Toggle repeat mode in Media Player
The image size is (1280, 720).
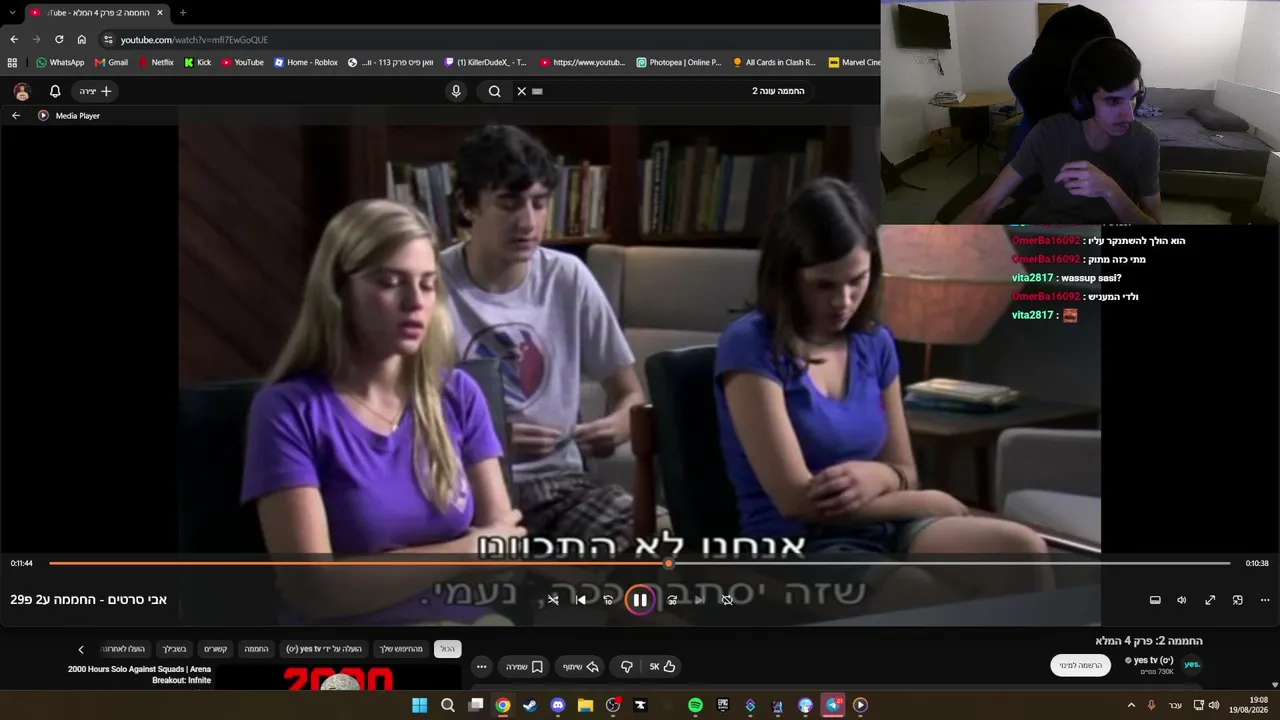727,600
